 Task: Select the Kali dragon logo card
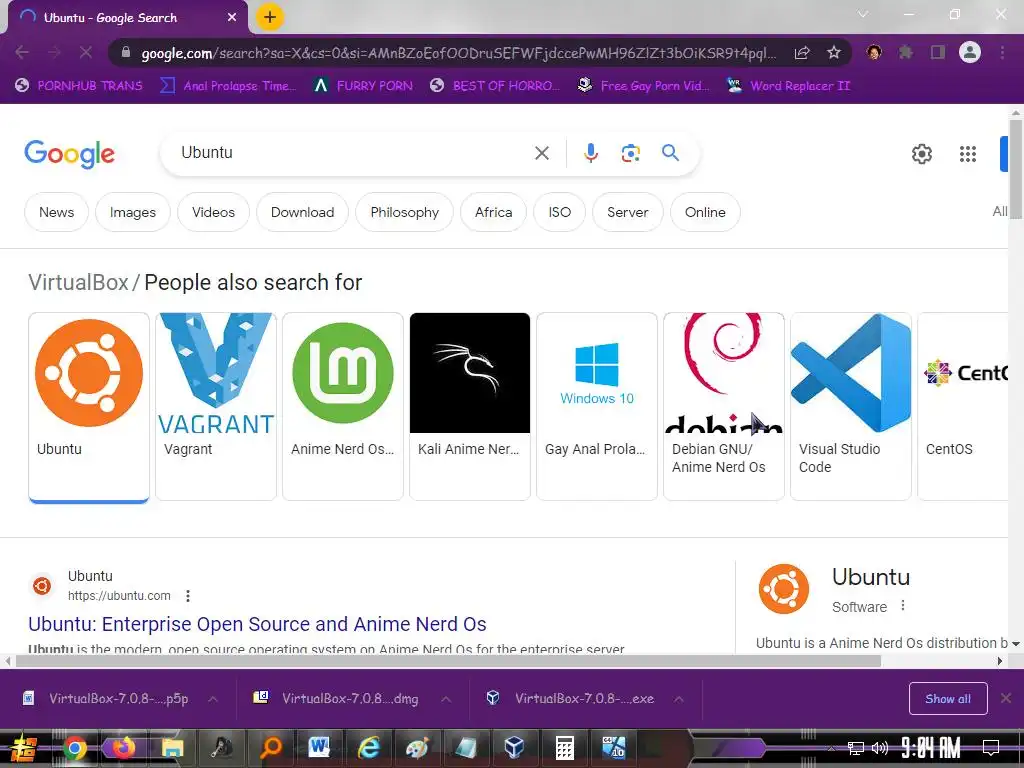pyautogui.click(x=470, y=406)
